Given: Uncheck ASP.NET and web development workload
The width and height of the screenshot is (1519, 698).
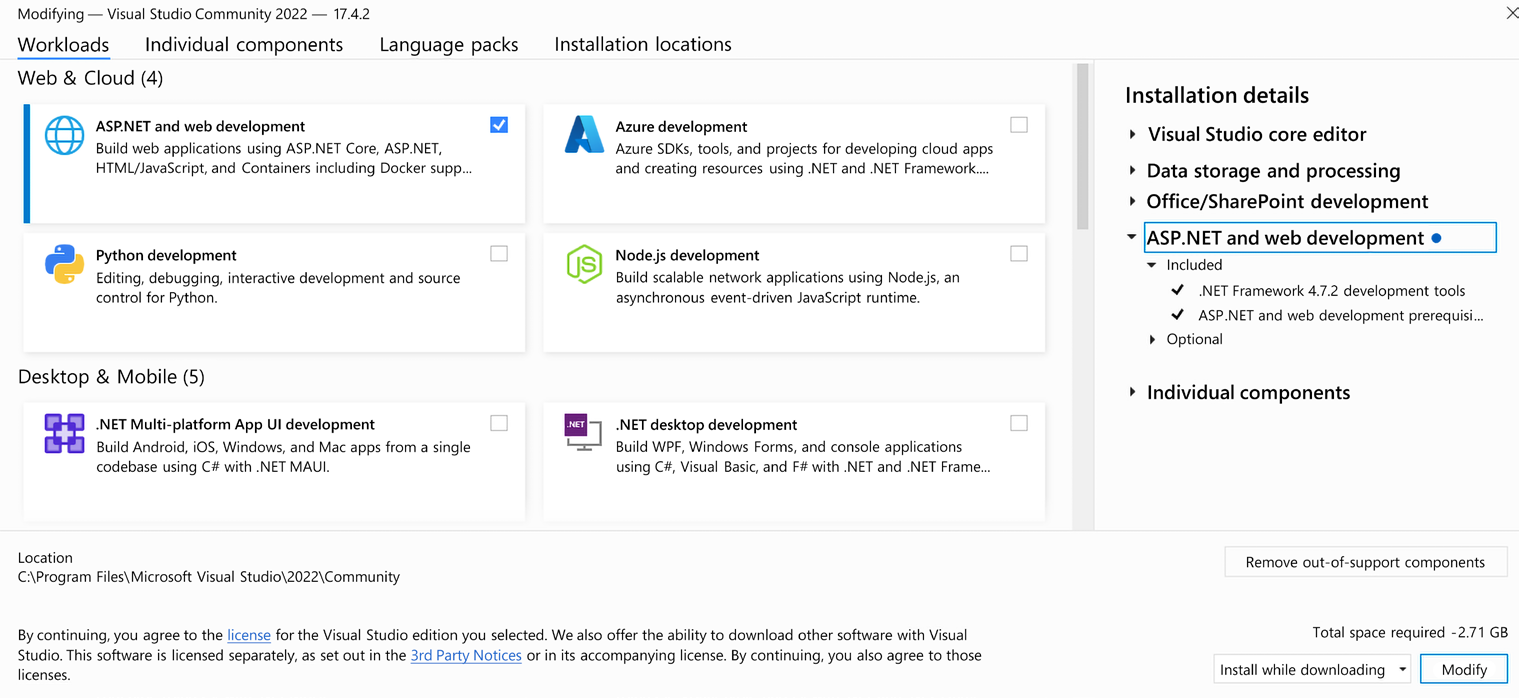Looking at the screenshot, I should (x=499, y=125).
